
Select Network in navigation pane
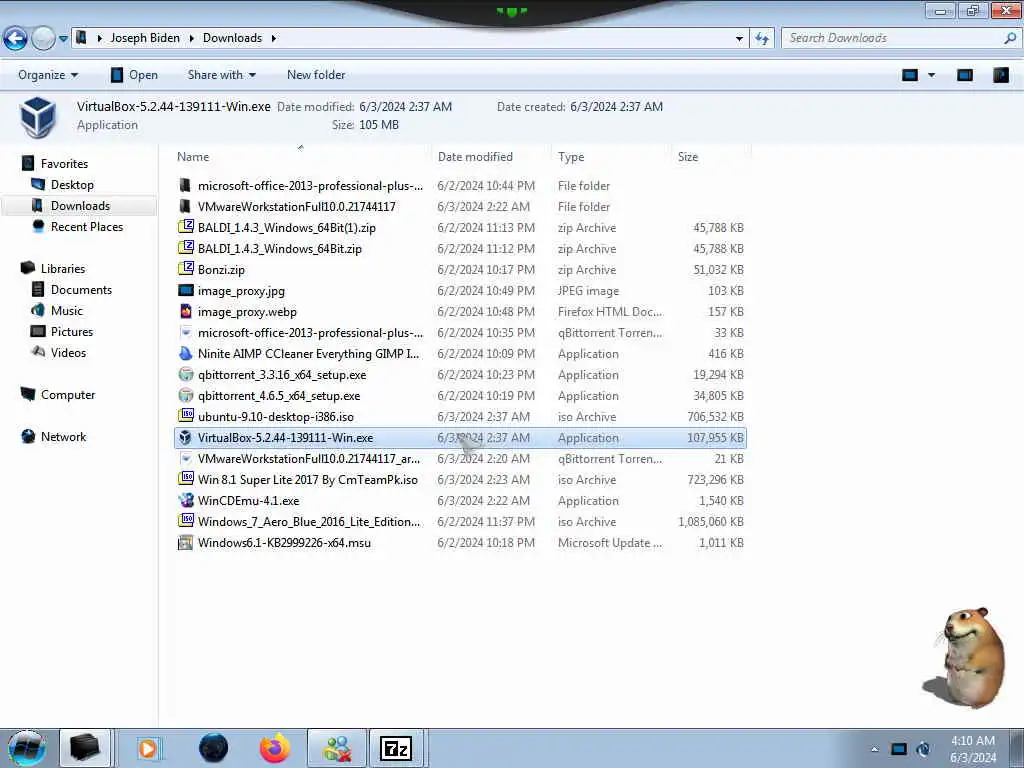tap(63, 436)
